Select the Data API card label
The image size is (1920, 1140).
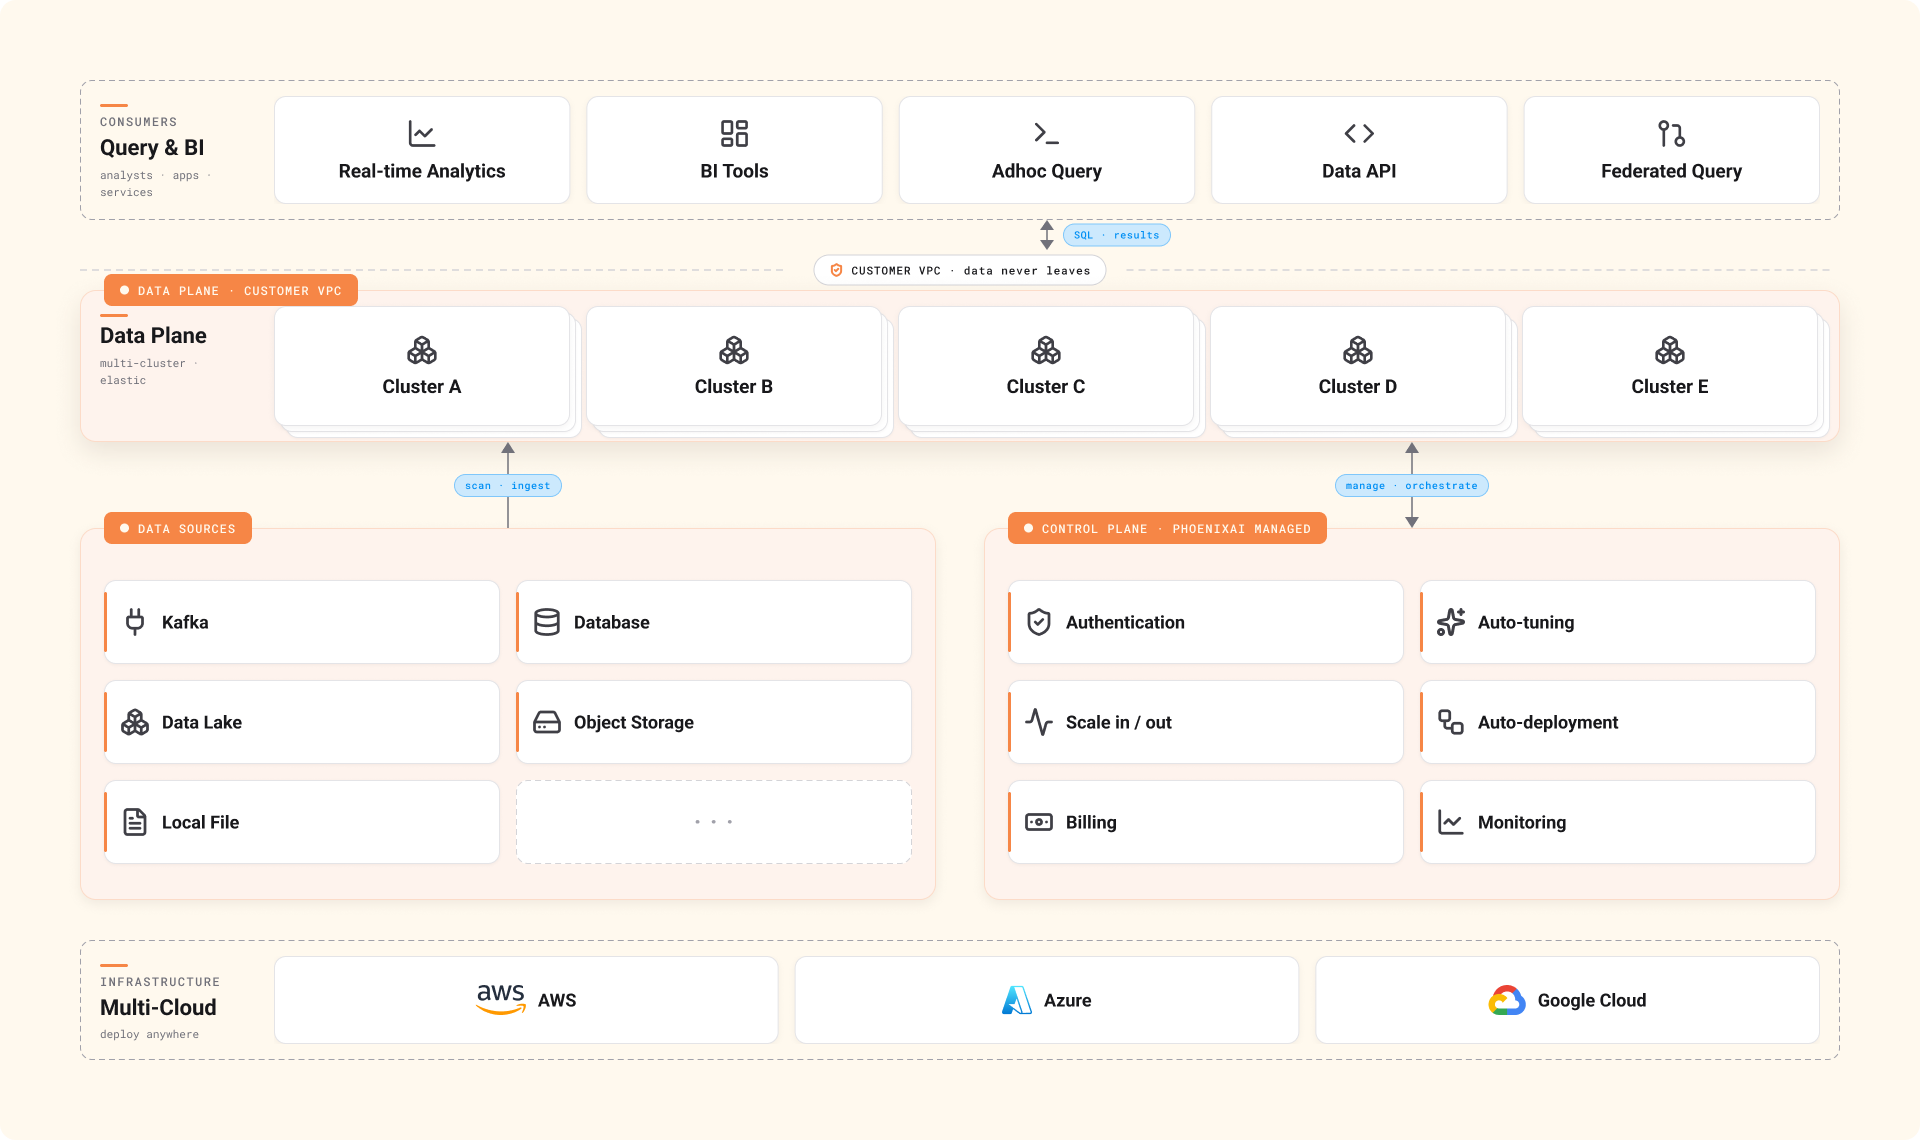coord(1359,171)
